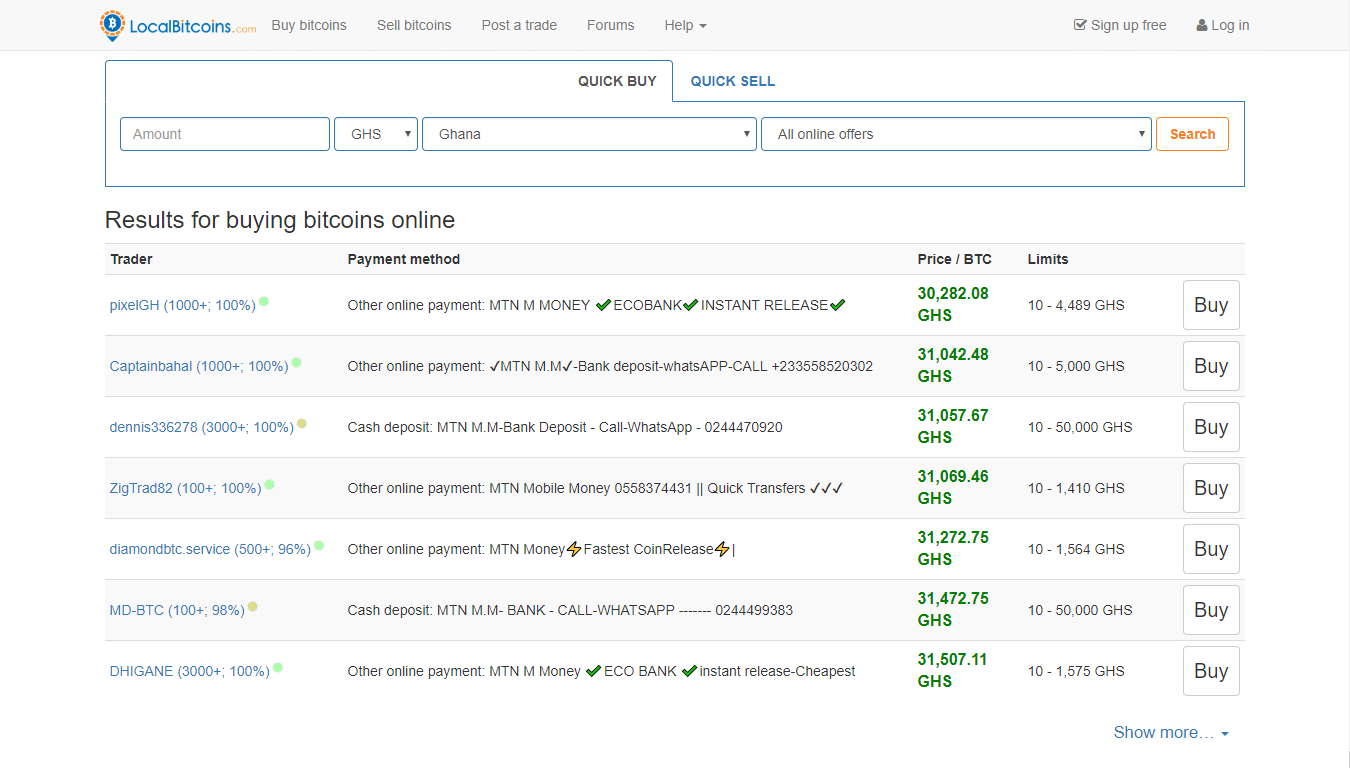Click price 31,057.67 GHS
The width and height of the screenshot is (1350, 768).
[x=953, y=427]
